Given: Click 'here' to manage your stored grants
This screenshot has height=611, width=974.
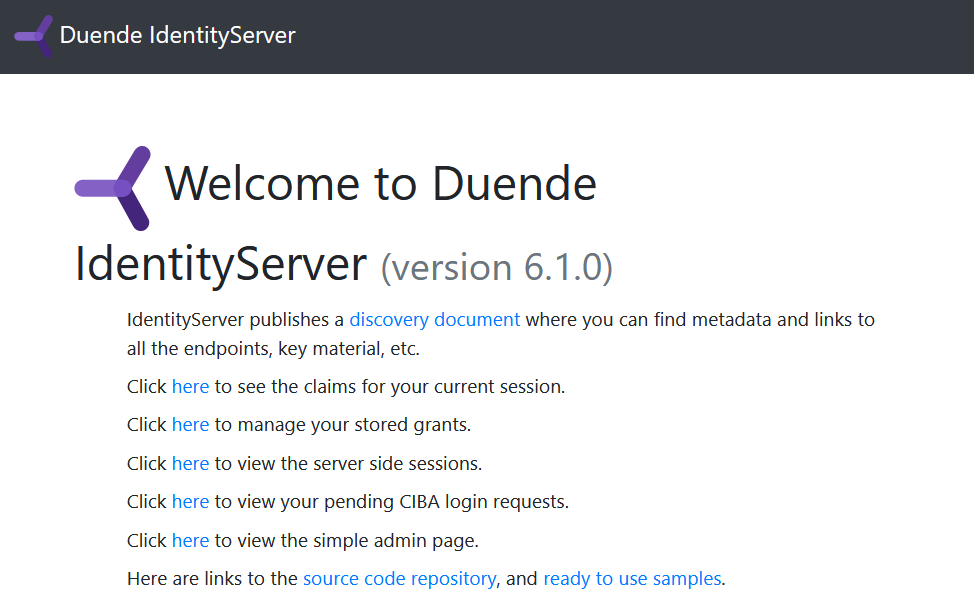Looking at the screenshot, I should (190, 425).
